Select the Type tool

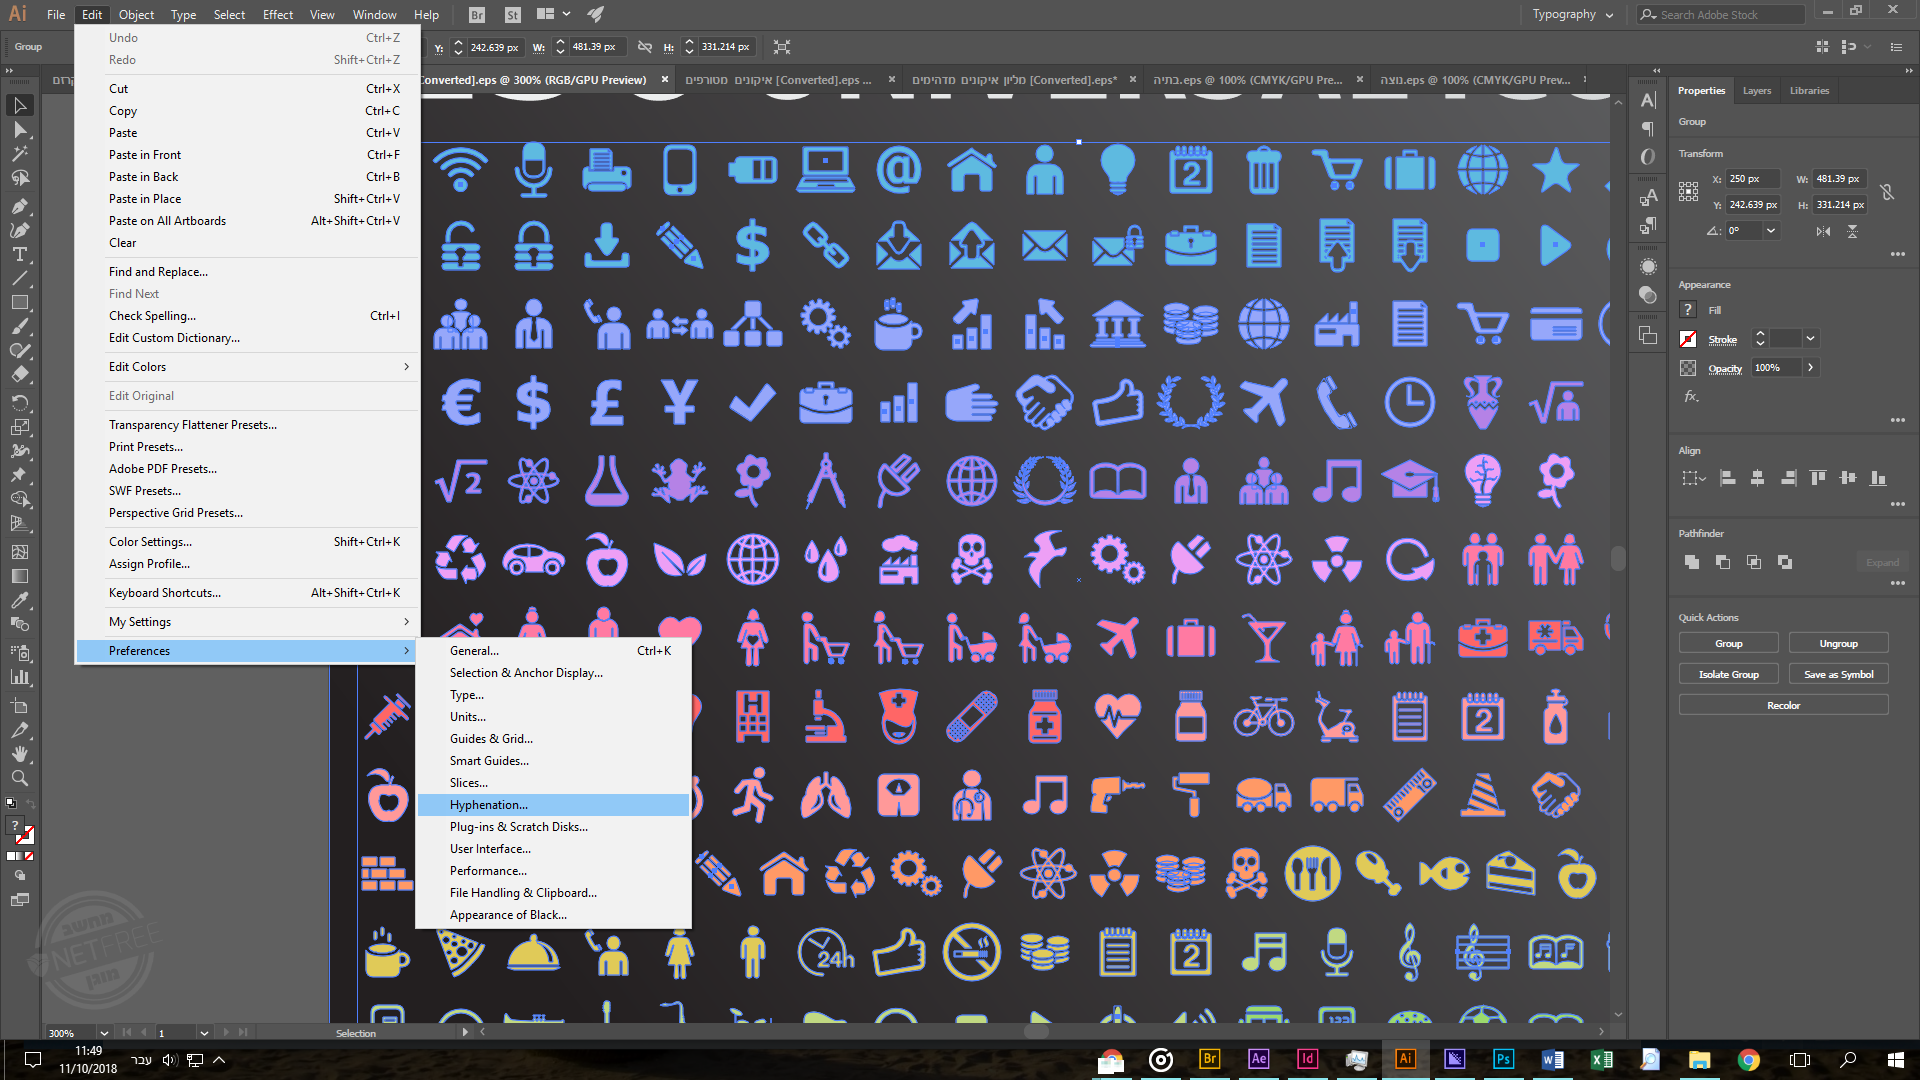pos(20,254)
